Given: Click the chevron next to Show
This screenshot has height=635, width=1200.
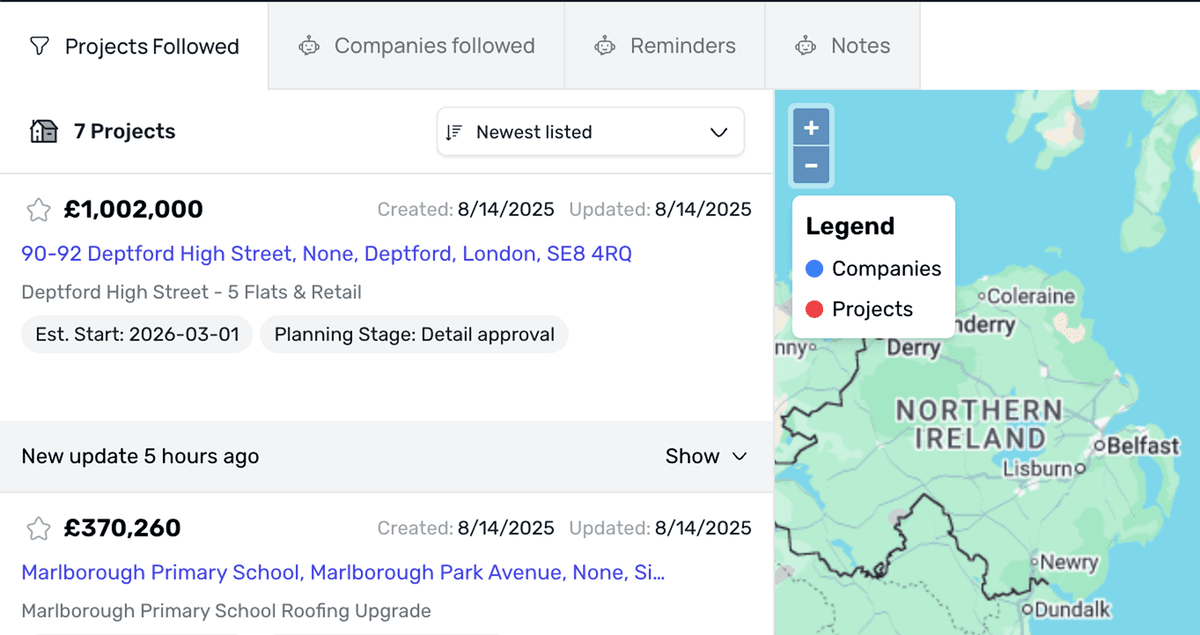Looking at the screenshot, I should (740, 457).
